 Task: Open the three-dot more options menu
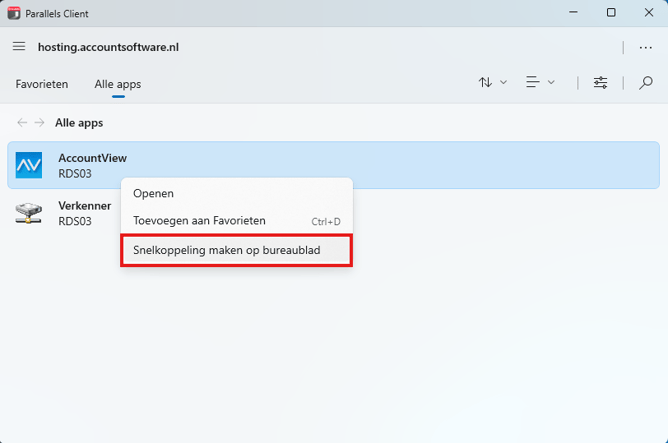(x=645, y=48)
